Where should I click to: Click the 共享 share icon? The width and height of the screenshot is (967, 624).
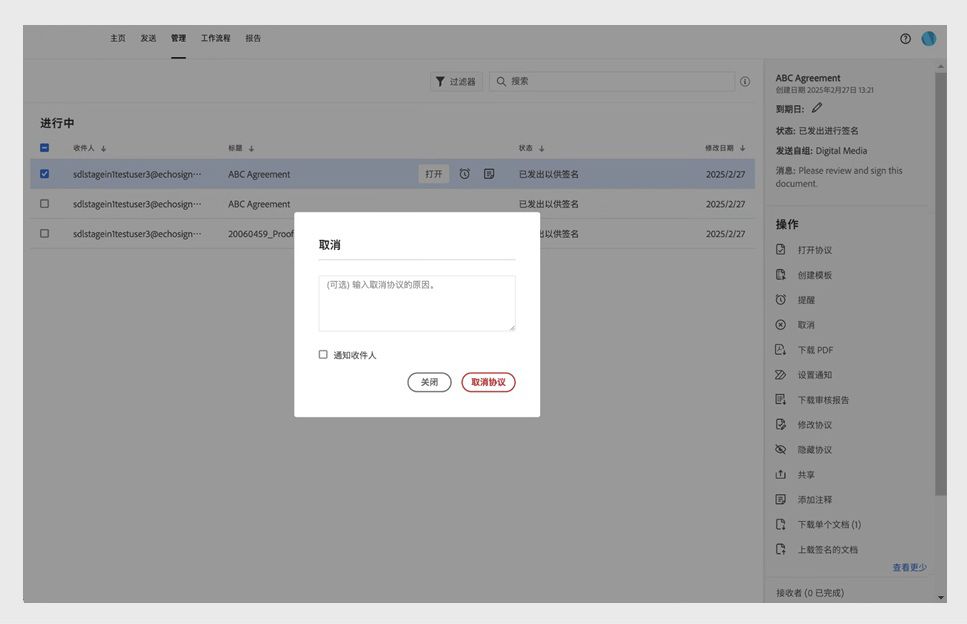[780, 474]
